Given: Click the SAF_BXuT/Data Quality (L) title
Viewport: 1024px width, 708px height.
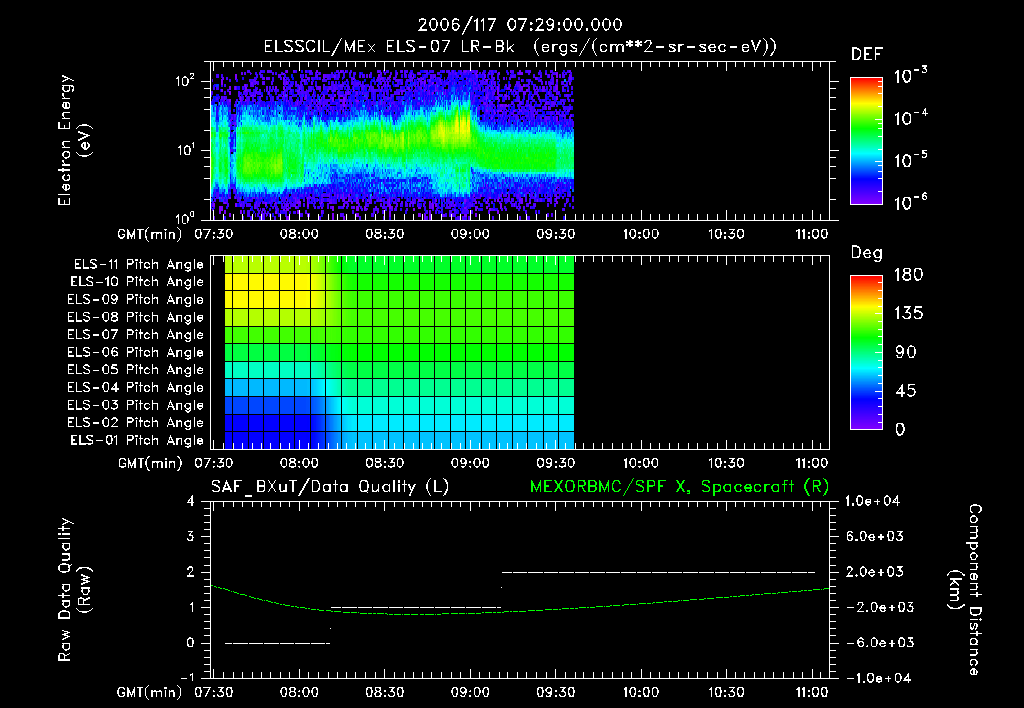Looking at the screenshot, I should point(330,487).
